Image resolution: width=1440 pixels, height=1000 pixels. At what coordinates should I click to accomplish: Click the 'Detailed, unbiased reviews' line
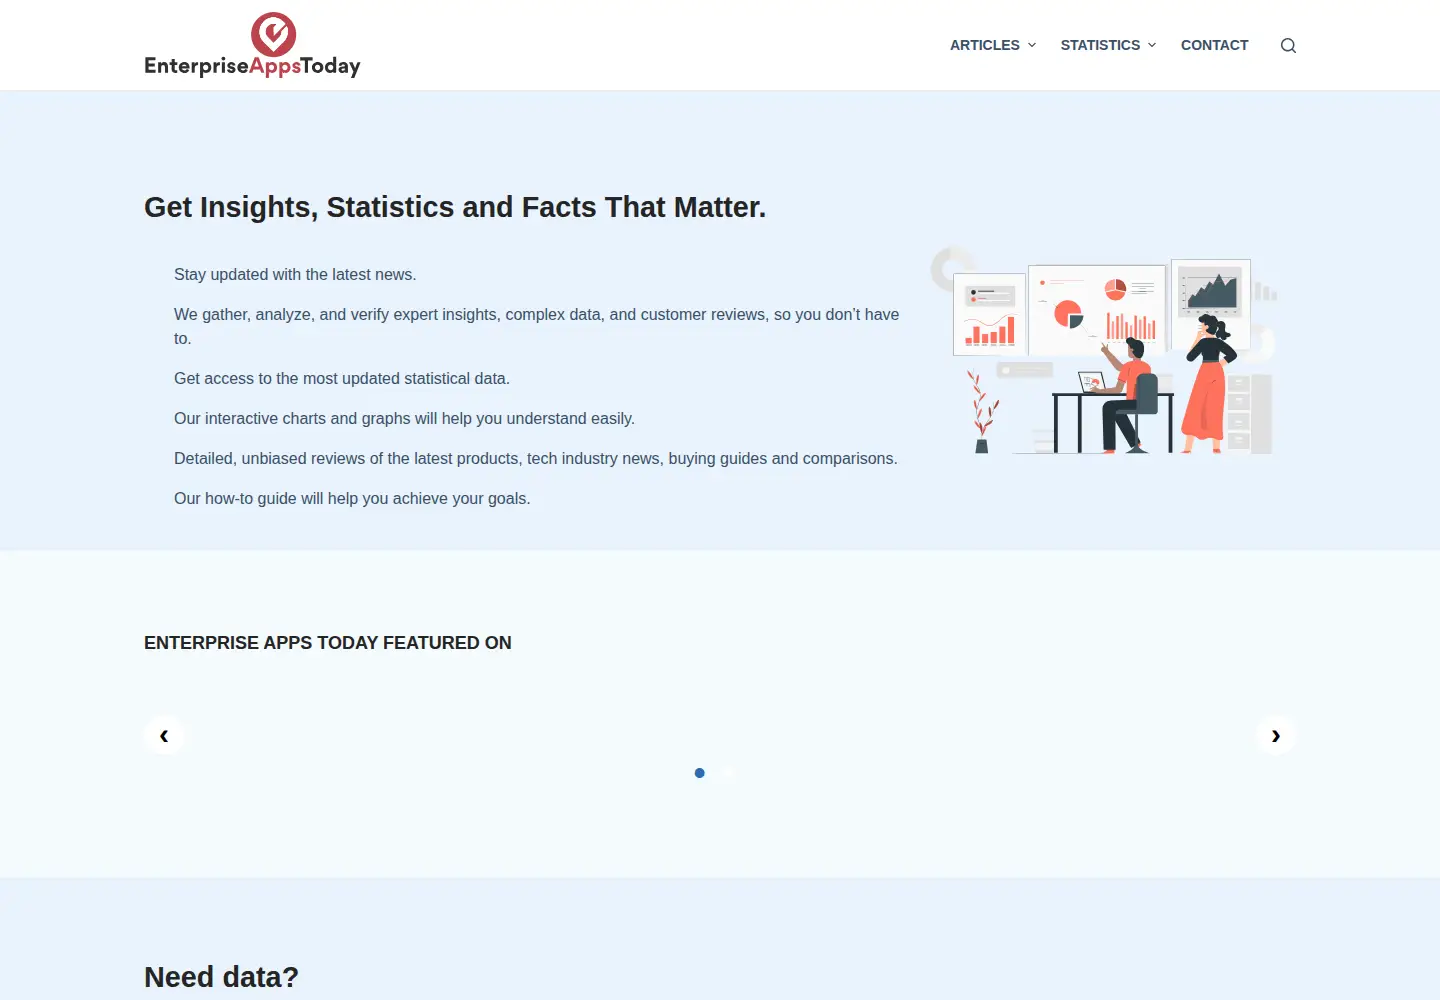(x=536, y=458)
